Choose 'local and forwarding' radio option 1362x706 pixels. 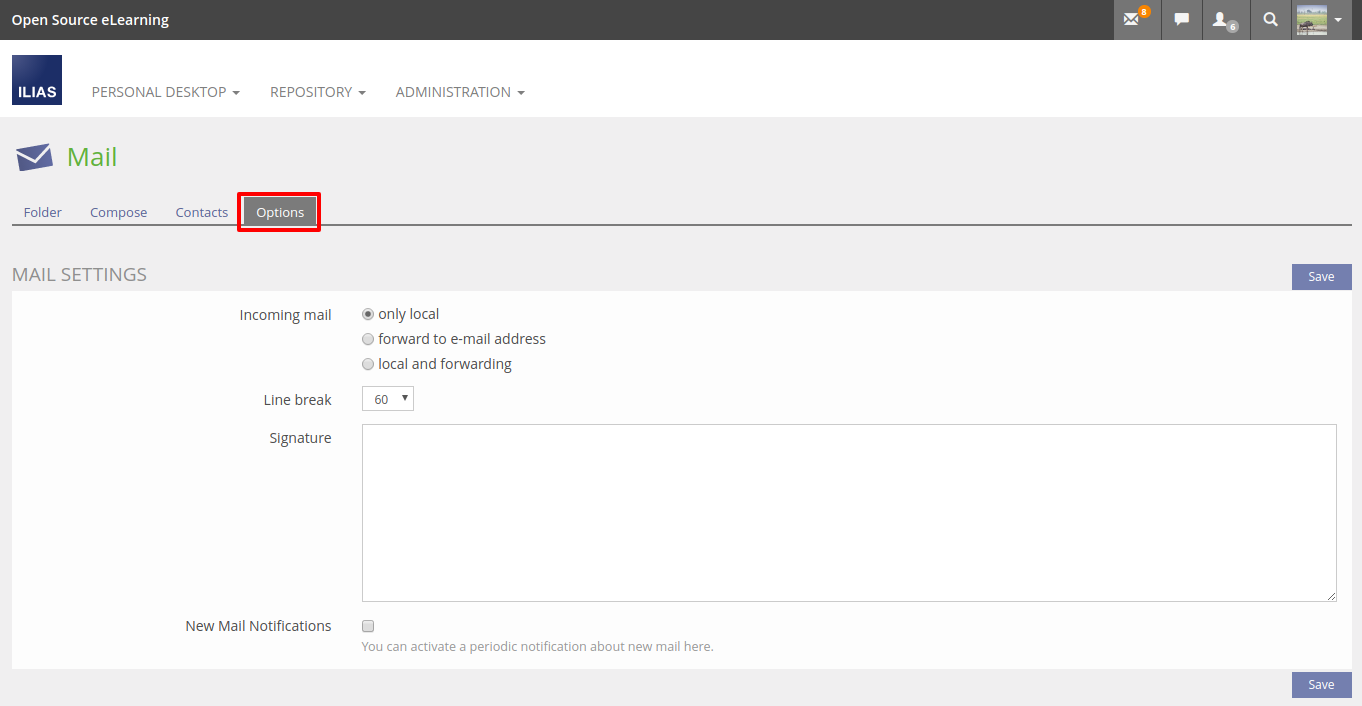(368, 364)
